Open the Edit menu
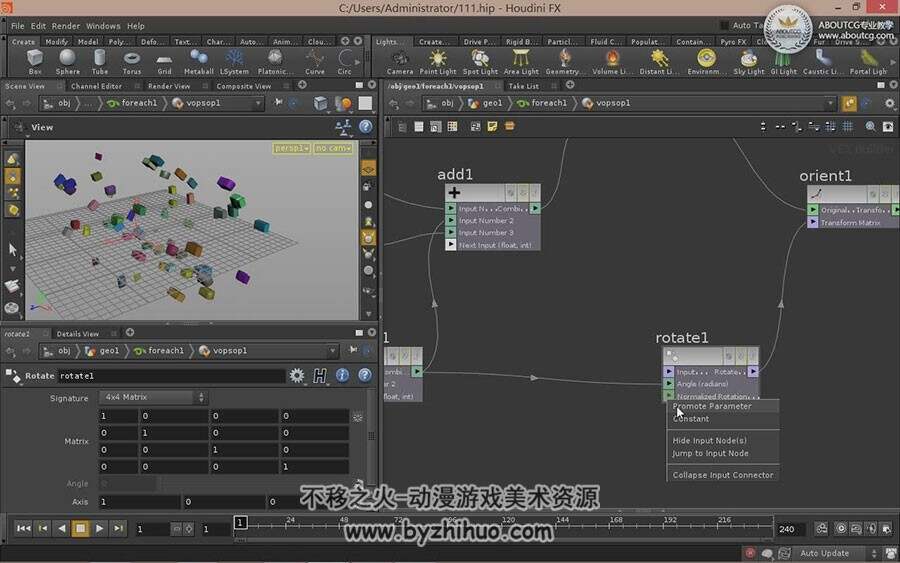Image resolution: width=900 pixels, height=563 pixels. pyautogui.click(x=38, y=26)
